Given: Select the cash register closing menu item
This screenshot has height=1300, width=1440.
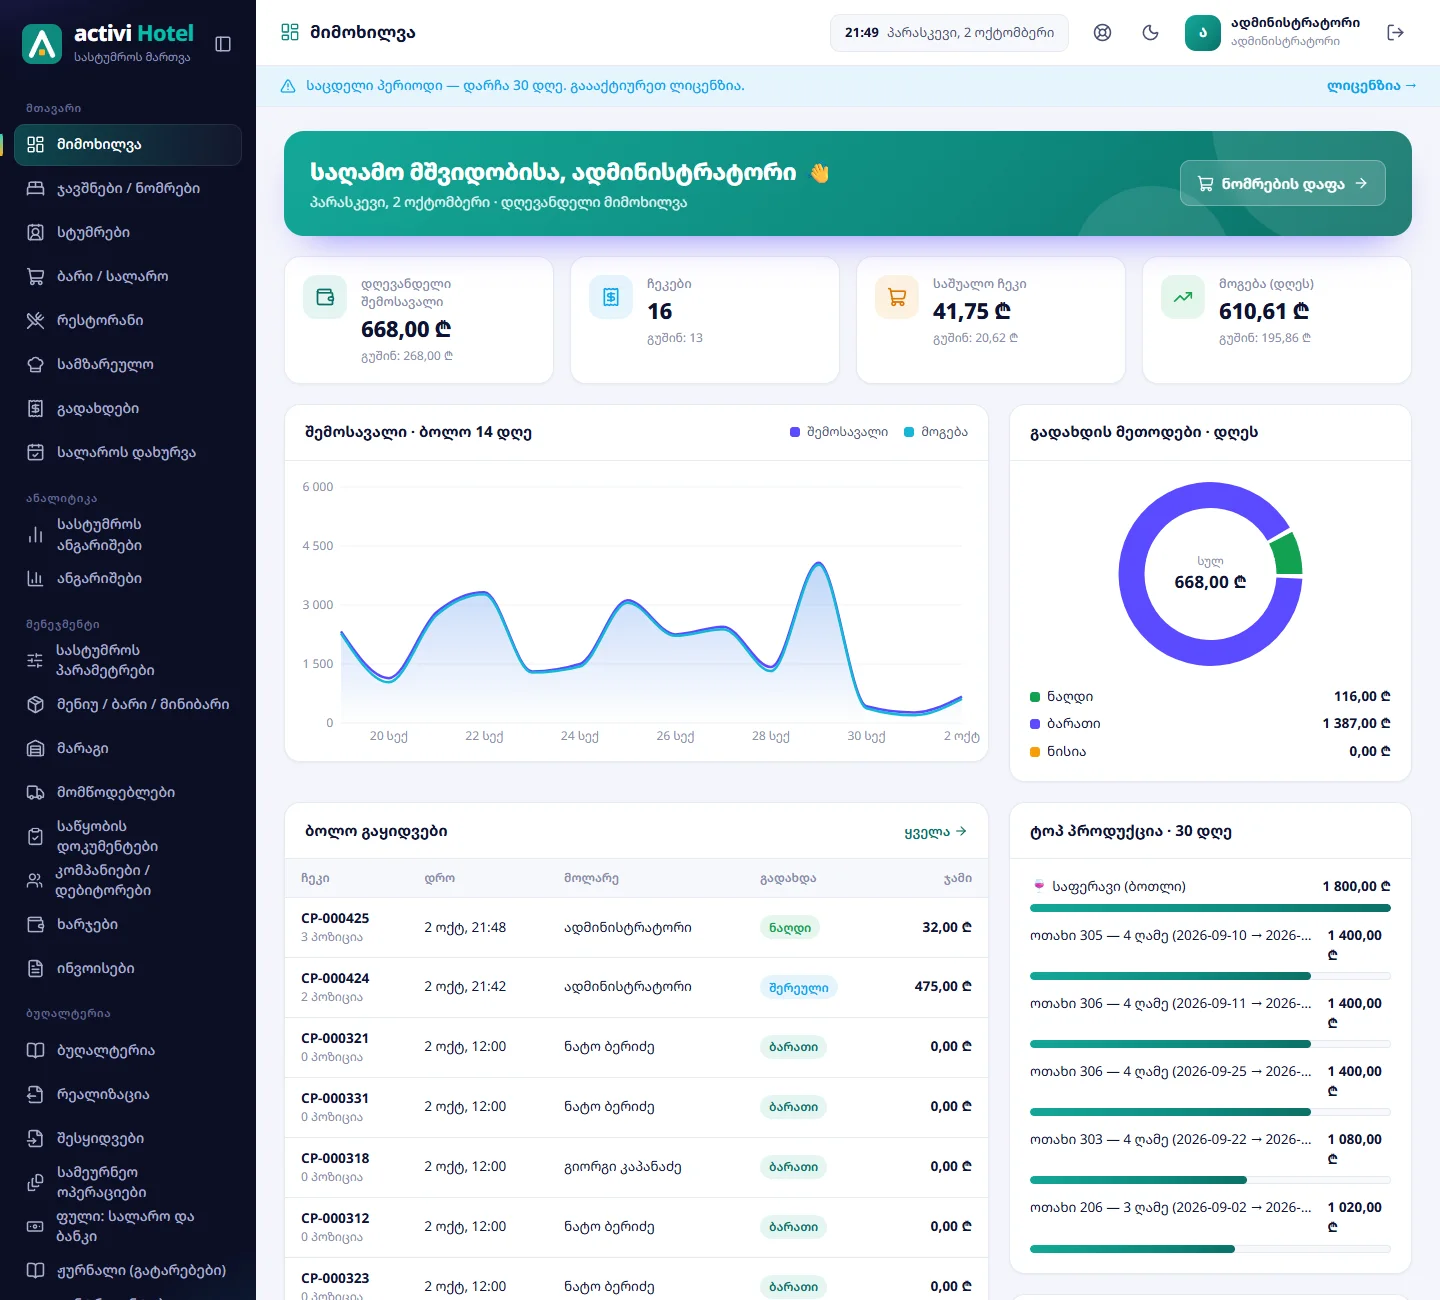Looking at the screenshot, I should (x=128, y=452).
